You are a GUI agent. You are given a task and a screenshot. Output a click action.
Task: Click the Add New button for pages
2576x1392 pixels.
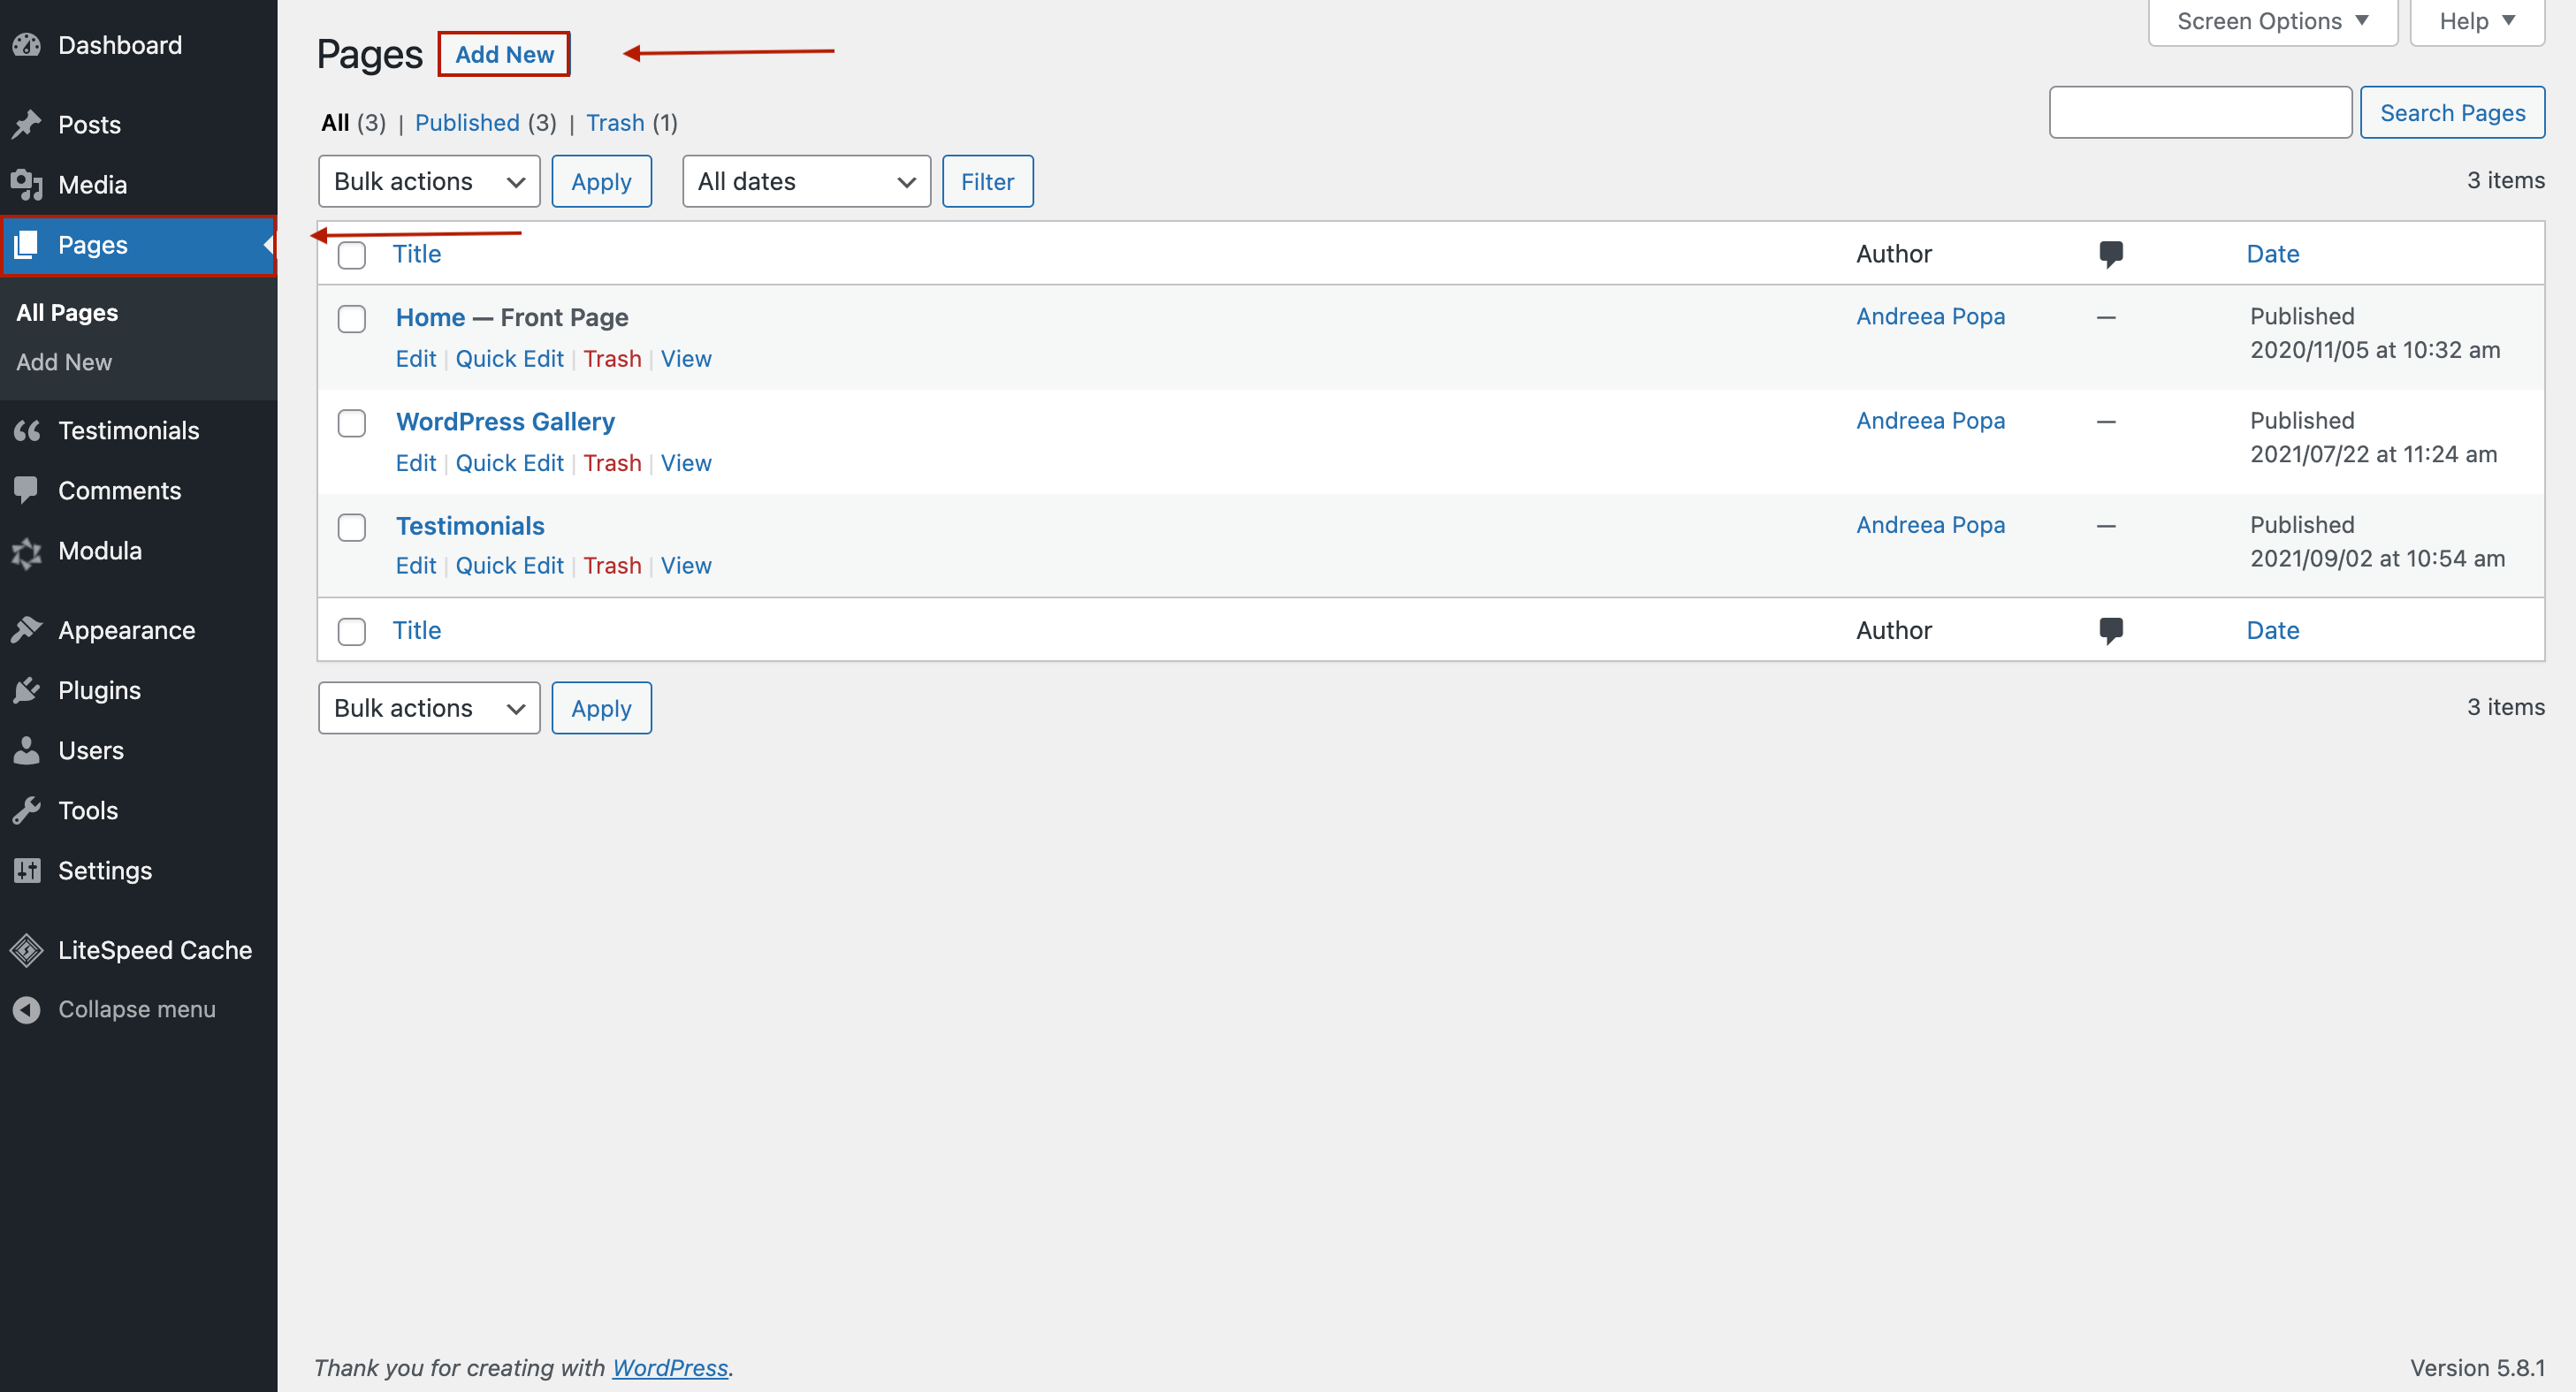tap(504, 53)
